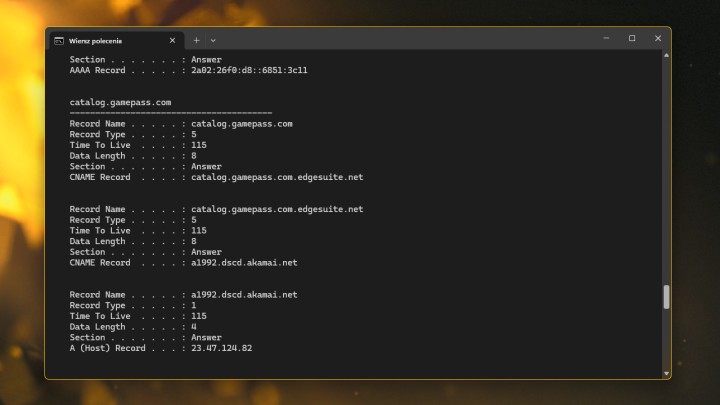The width and height of the screenshot is (720, 405).
Task: Click the scrollbar up arrow
Action: (666, 56)
